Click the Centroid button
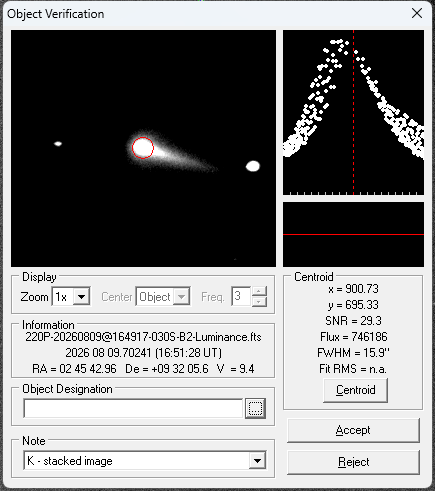This screenshot has width=435, height=491. coord(355,390)
